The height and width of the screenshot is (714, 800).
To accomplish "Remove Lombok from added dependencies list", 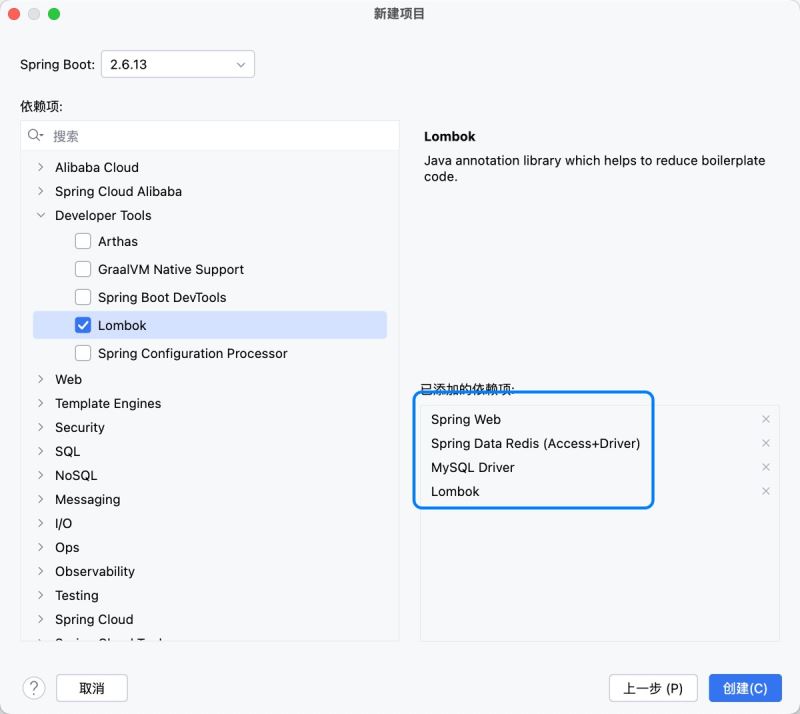I will 765,491.
